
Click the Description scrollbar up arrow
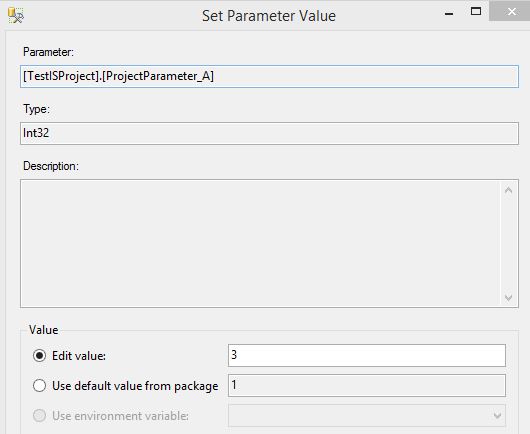(508, 190)
